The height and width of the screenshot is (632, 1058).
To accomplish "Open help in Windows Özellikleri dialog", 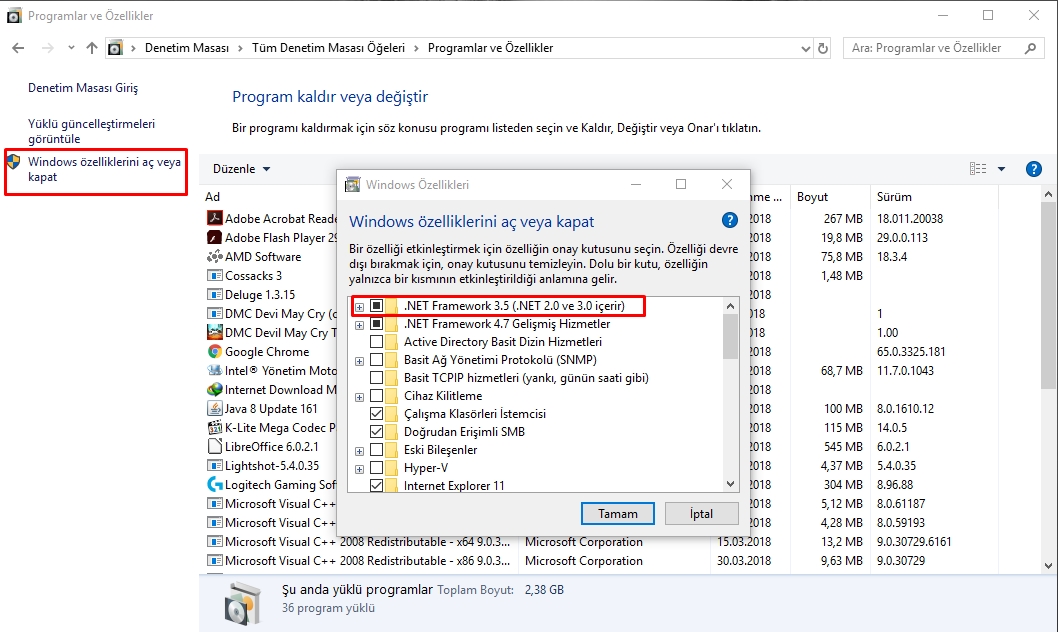I will (729, 220).
